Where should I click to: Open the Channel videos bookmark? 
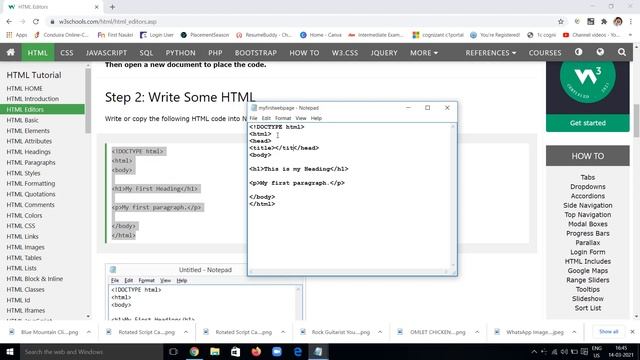tap(590, 35)
